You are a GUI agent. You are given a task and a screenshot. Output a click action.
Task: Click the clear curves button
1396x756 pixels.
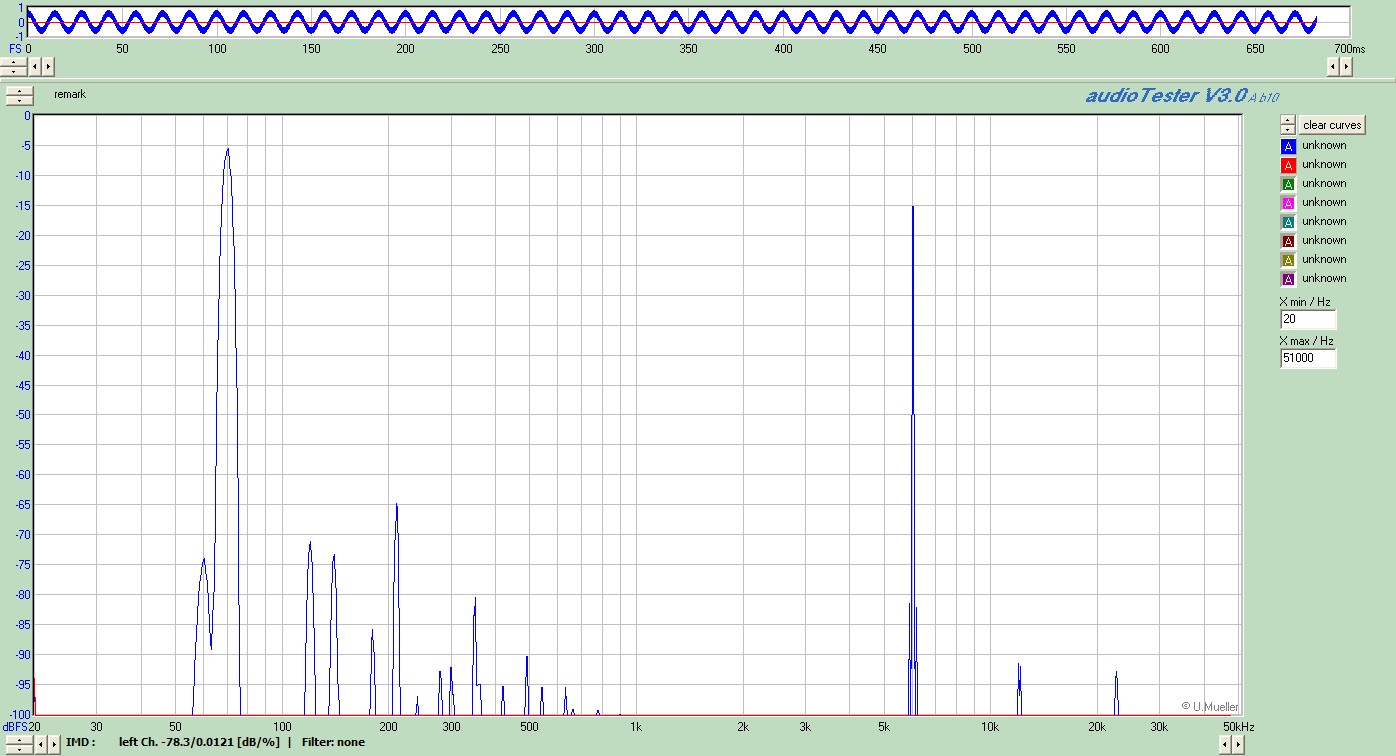[1332, 125]
